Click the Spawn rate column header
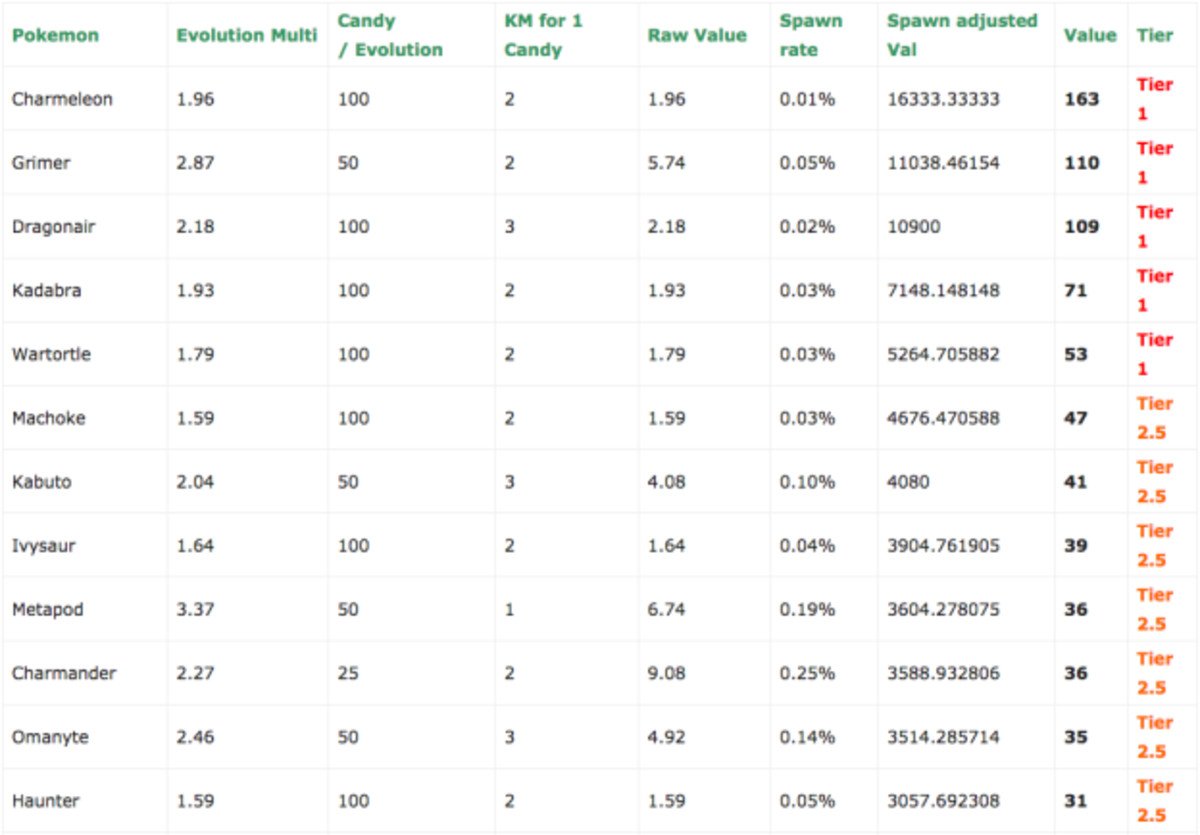Image resolution: width=1200 pixels, height=835 pixels. (811, 35)
